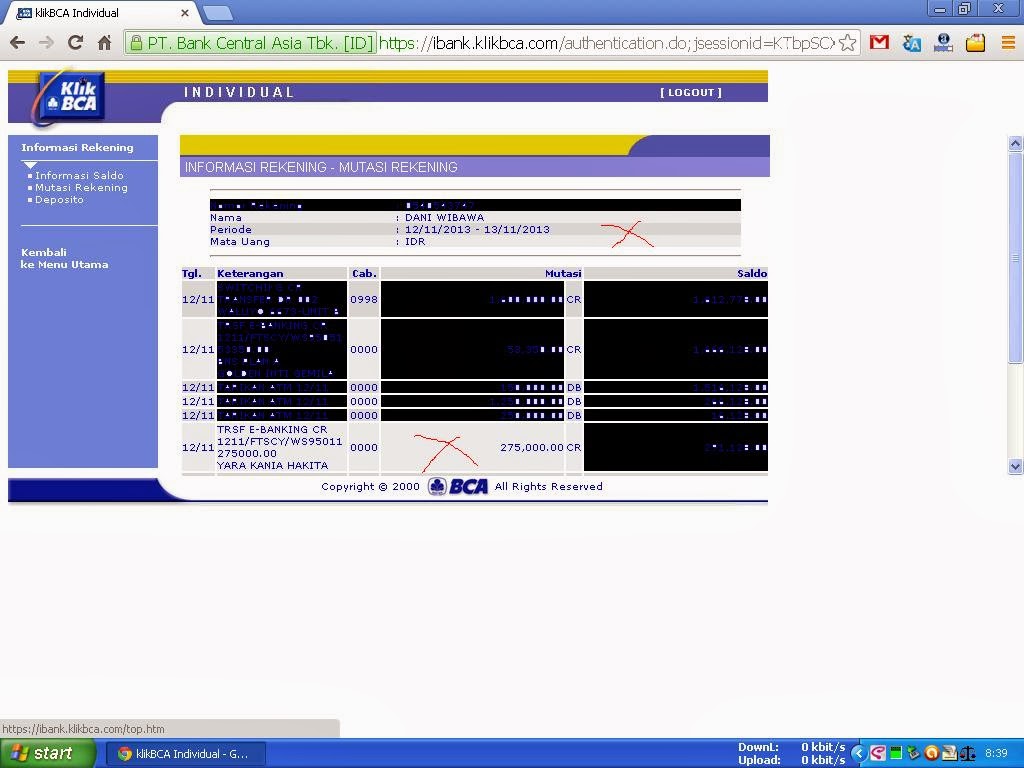Click the balance scales tray icon
The image size is (1024, 768).
pyautogui.click(x=968, y=754)
